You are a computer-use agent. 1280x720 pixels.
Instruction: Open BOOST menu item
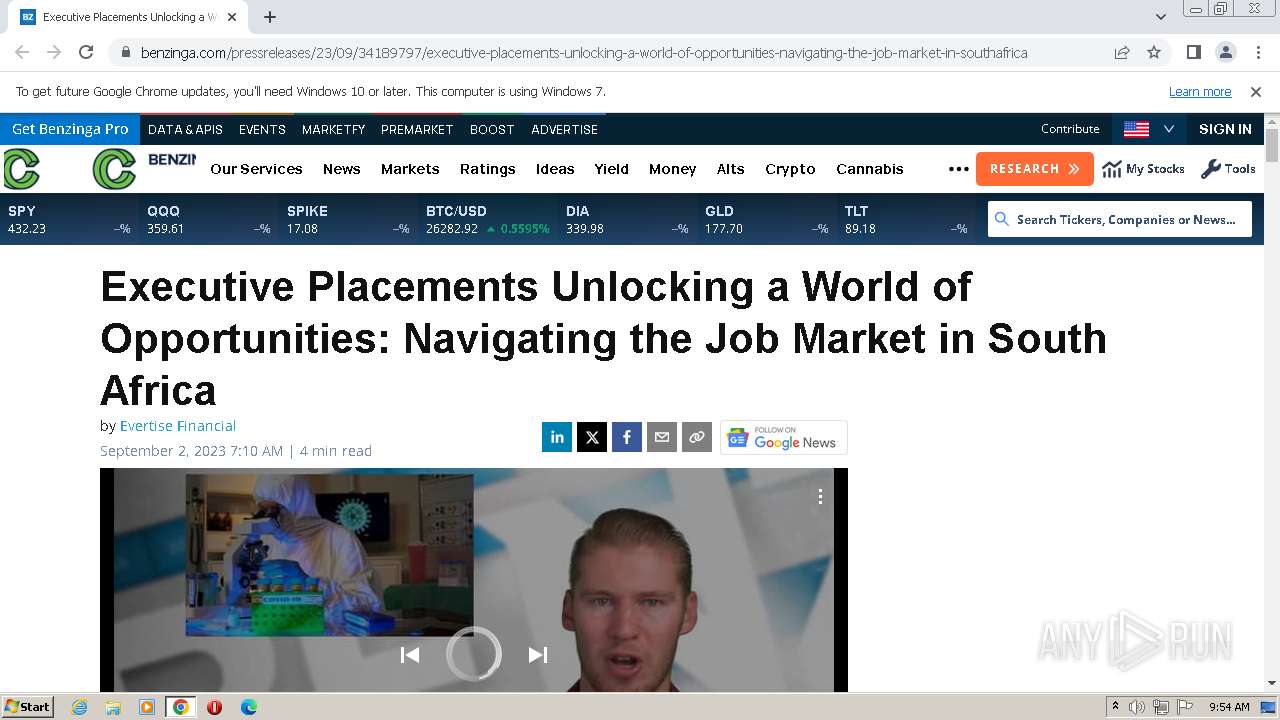pyautogui.click(x=492, y=129)
